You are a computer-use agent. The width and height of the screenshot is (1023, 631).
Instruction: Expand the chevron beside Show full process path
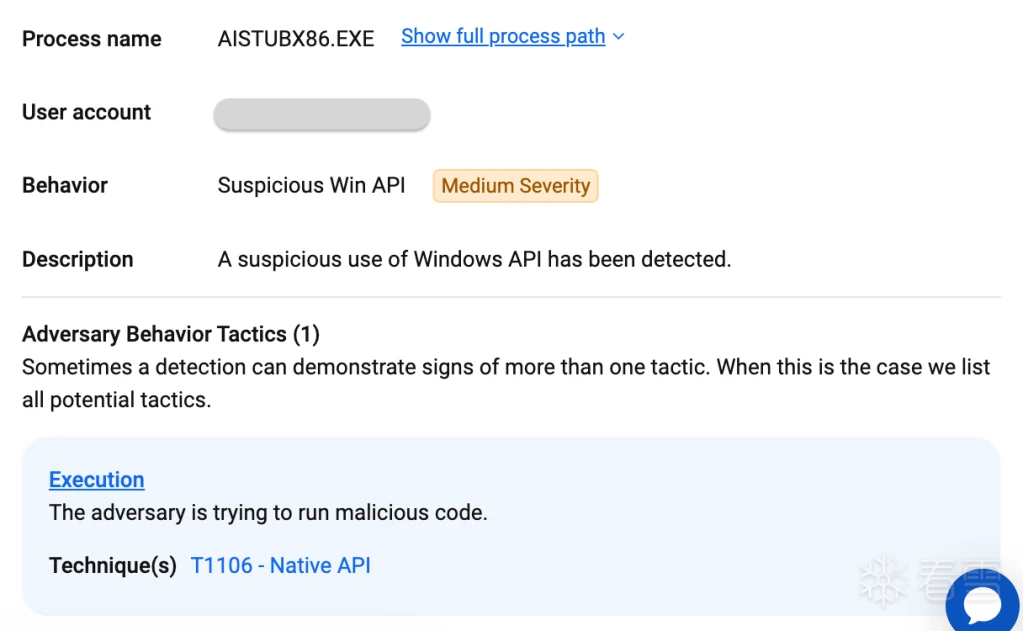click(x=619, y=37)
